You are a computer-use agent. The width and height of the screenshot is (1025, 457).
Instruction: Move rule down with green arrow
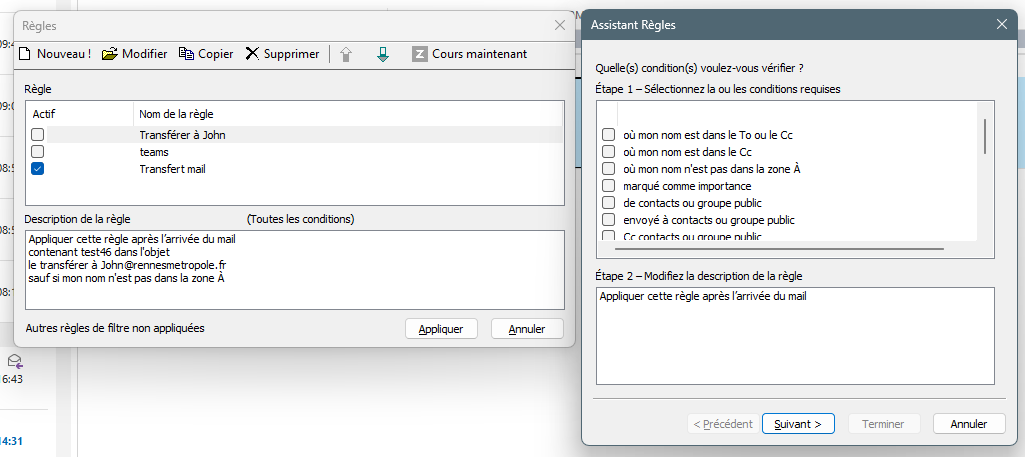click(x=382, y=54)
